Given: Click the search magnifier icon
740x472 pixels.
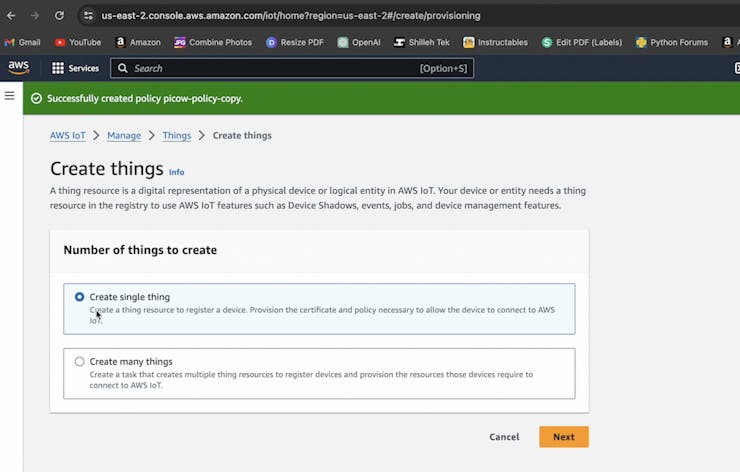Looking at the screenshot, I should pyautogui.click(x=123, y=68).
